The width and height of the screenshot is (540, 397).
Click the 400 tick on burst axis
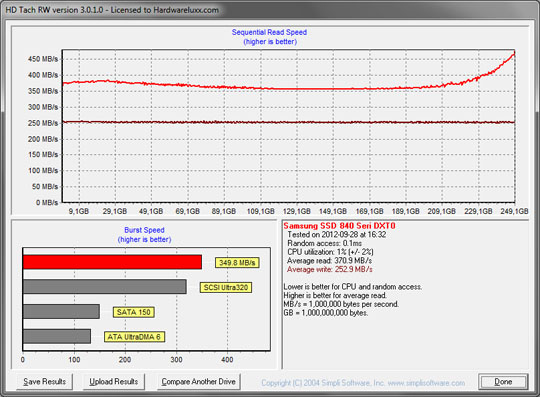(x=227, y=359)
